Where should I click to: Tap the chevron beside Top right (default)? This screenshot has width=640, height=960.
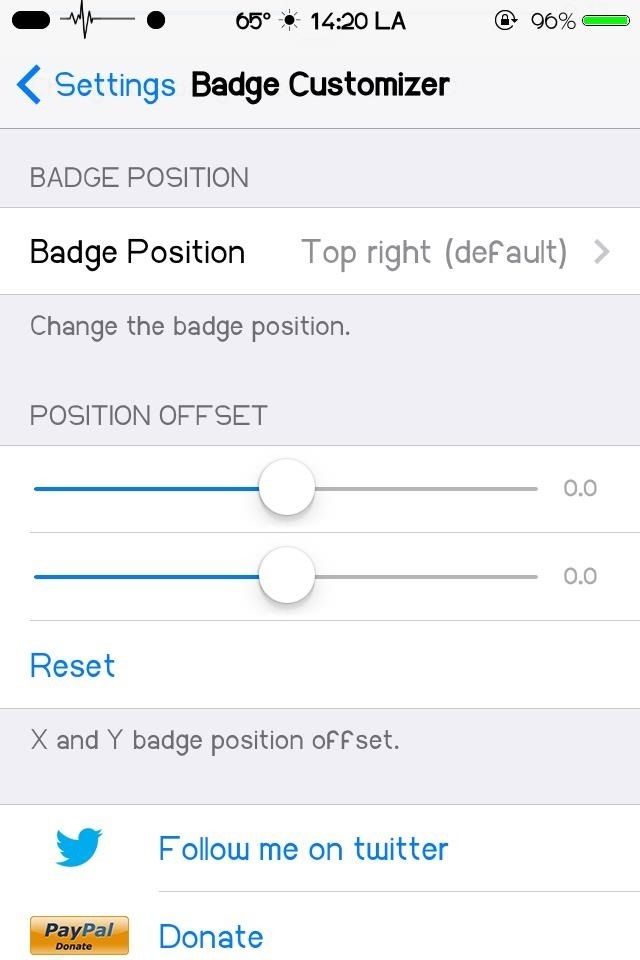601,252
